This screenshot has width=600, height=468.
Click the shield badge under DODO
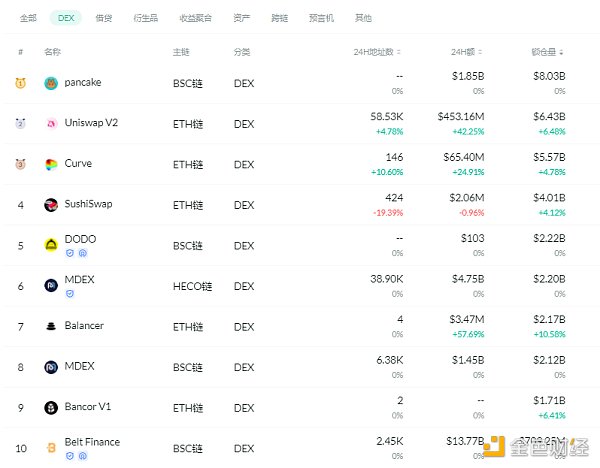pyautogui.click(x=70, y=254)
